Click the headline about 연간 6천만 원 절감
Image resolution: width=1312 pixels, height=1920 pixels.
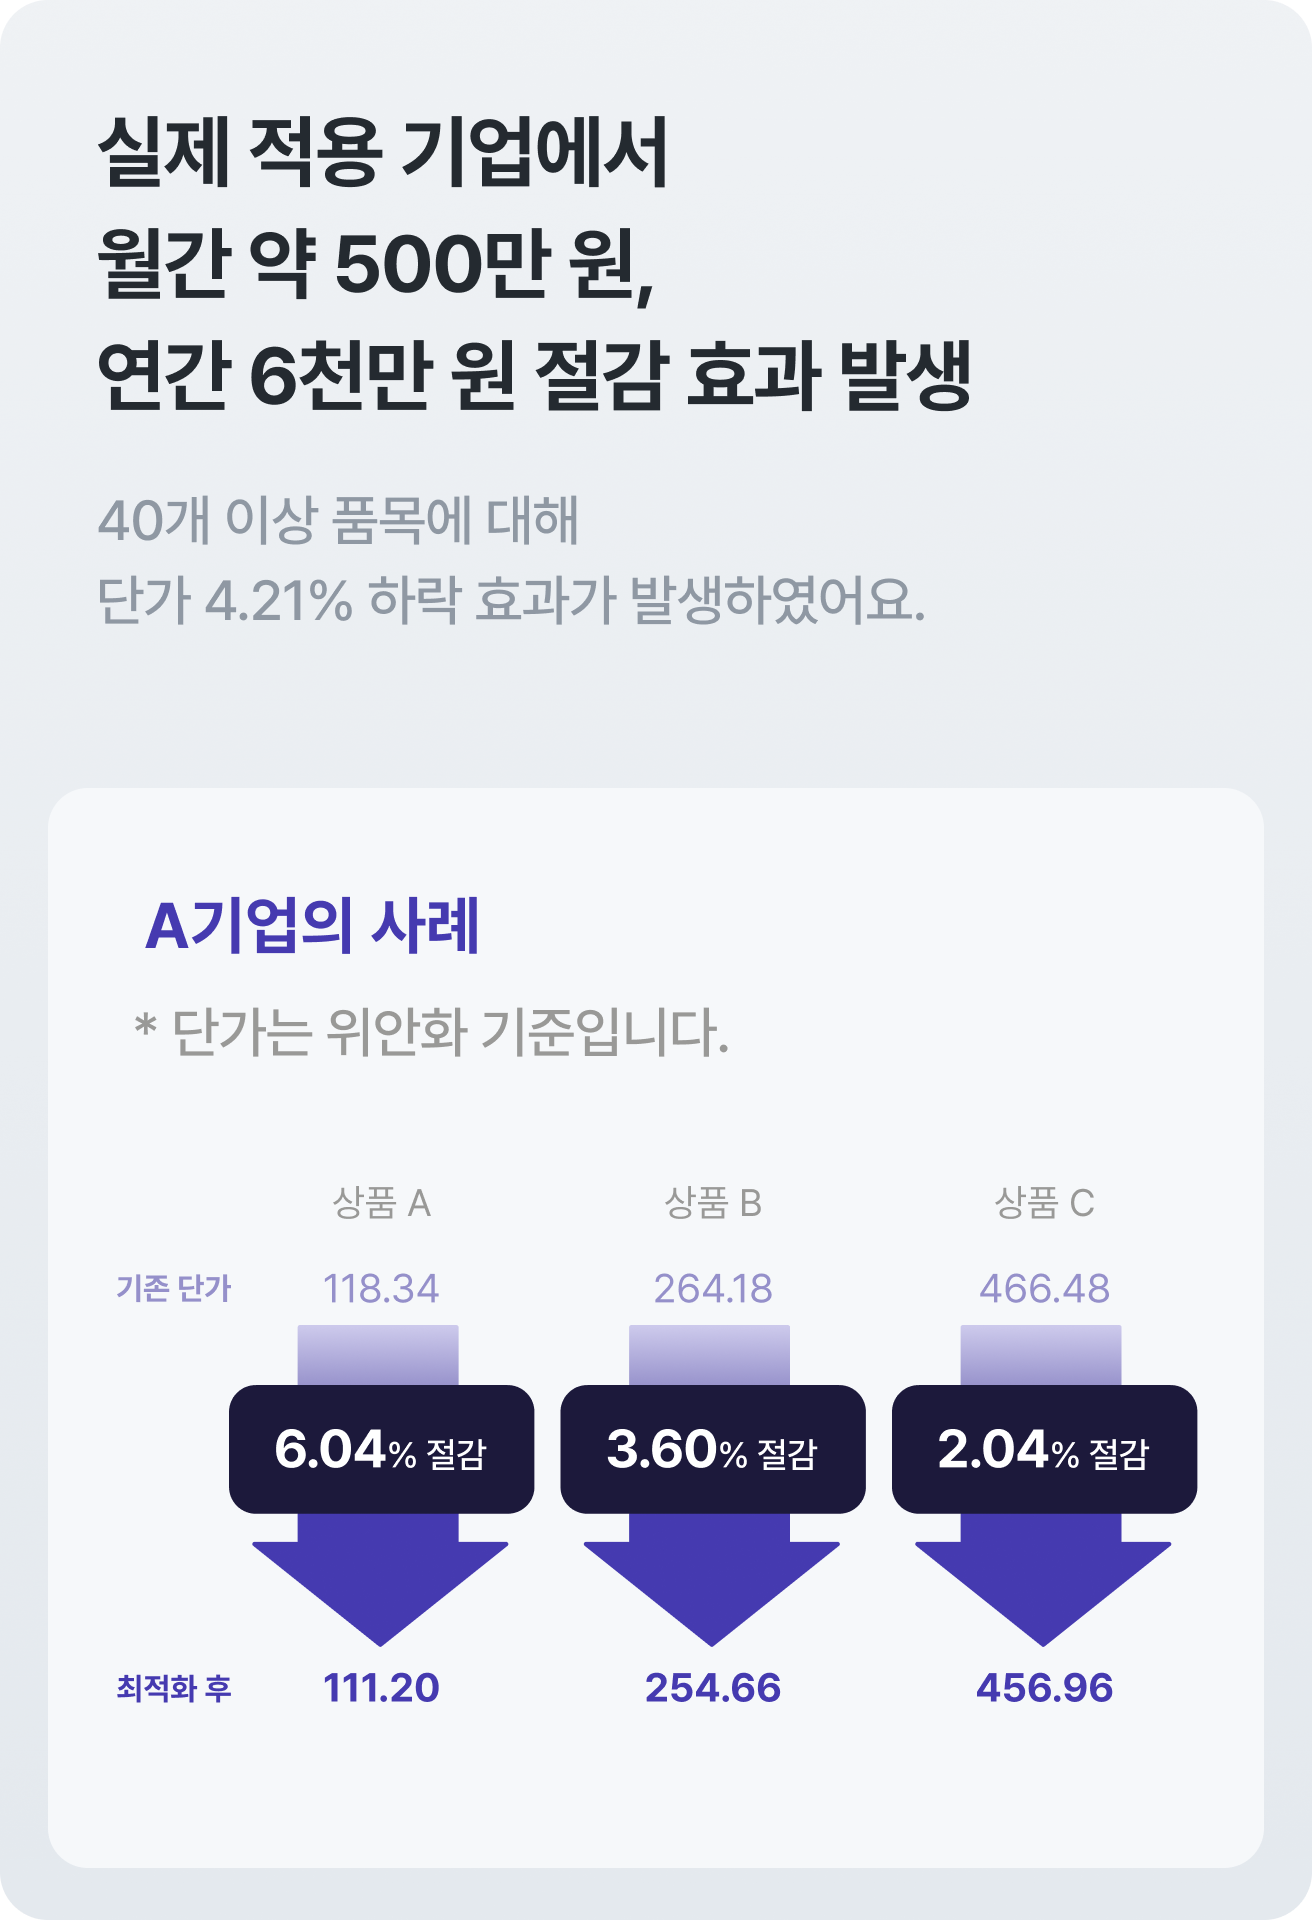534,263
